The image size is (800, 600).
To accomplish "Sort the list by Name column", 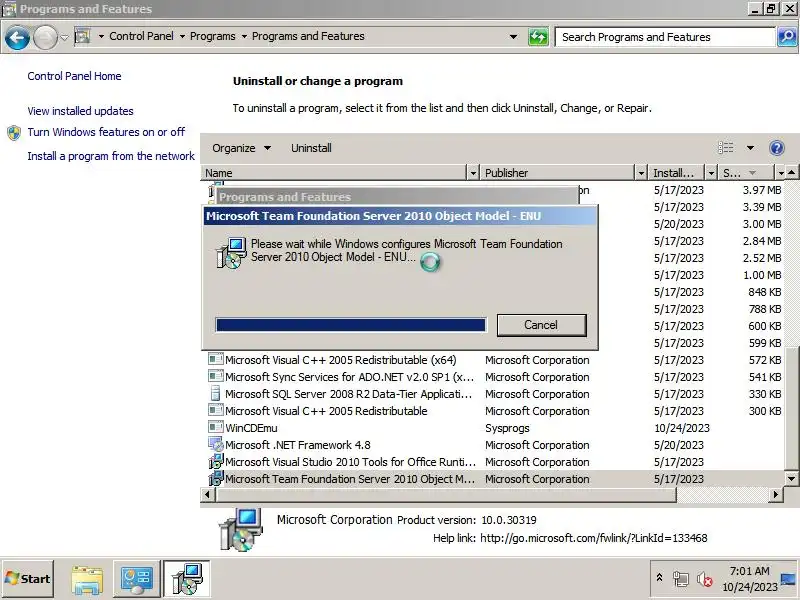I will tap(334, 173).
